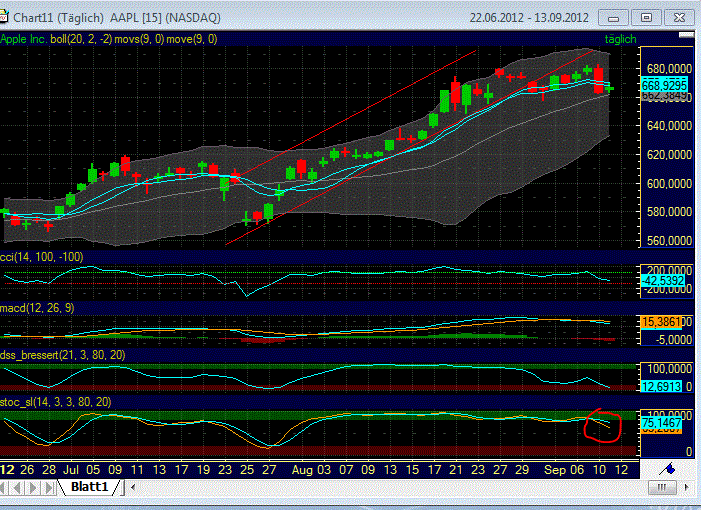
Task: Click the '29' date label on axis
Action: click(x=522, y=470)
